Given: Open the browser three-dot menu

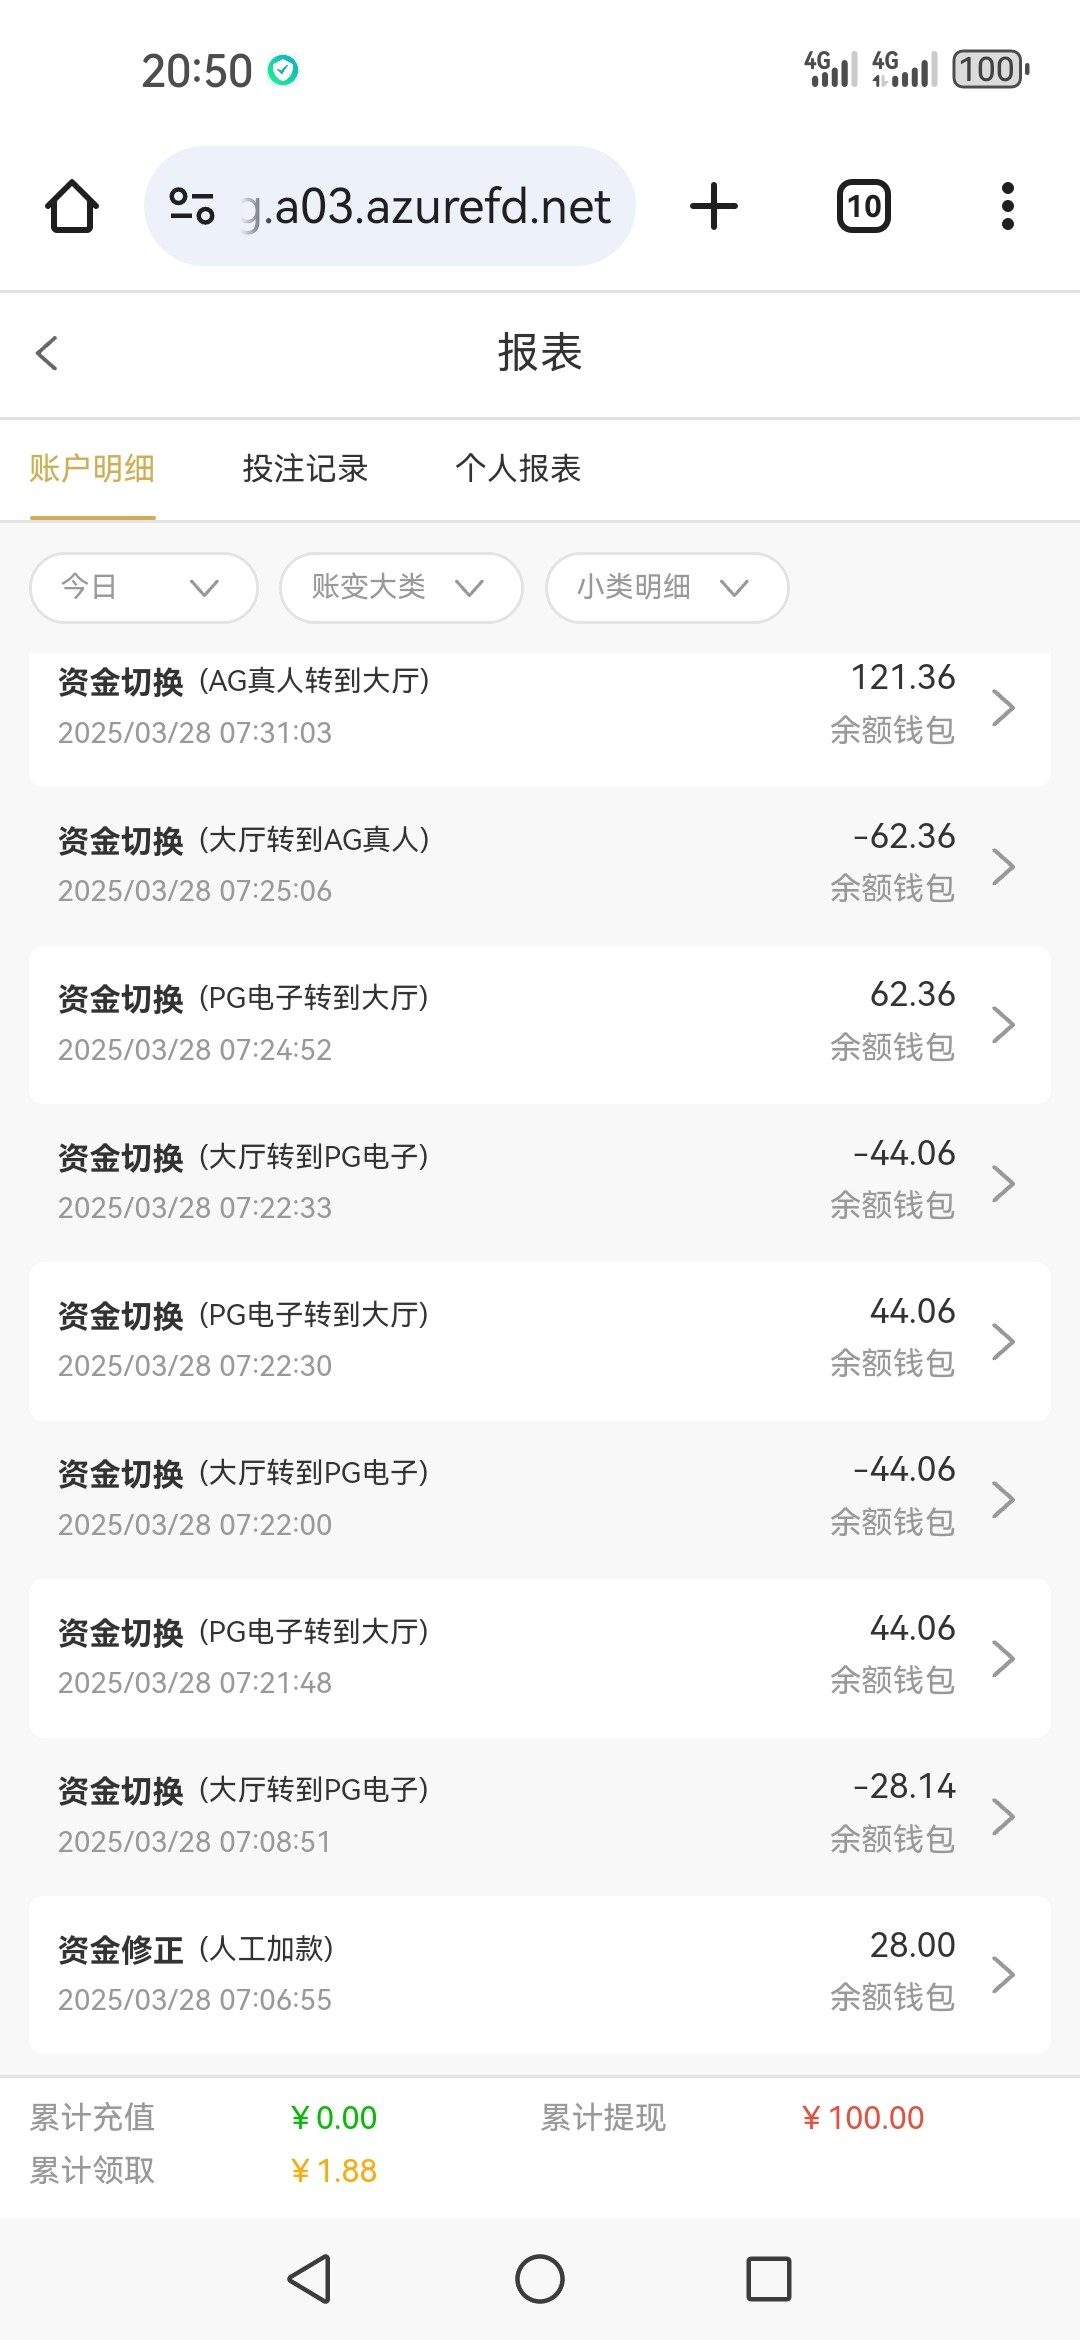Looking at the screenshot, I should click(1007, 207).
